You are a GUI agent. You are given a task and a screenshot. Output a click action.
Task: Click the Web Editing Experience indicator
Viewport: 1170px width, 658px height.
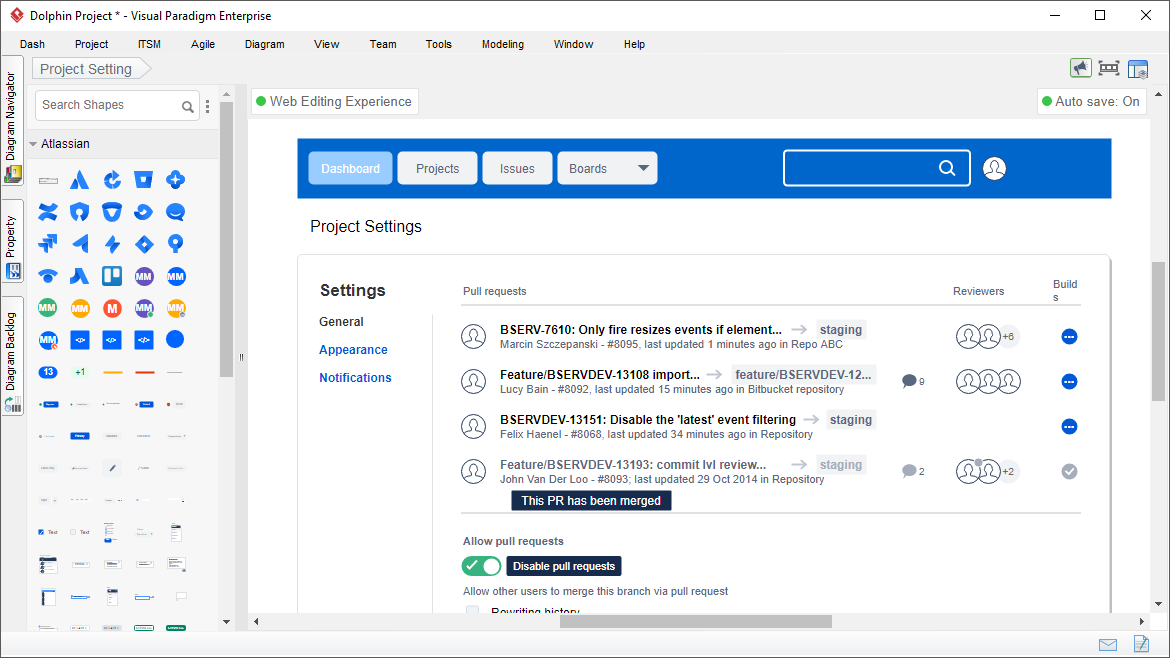[334, 101]
